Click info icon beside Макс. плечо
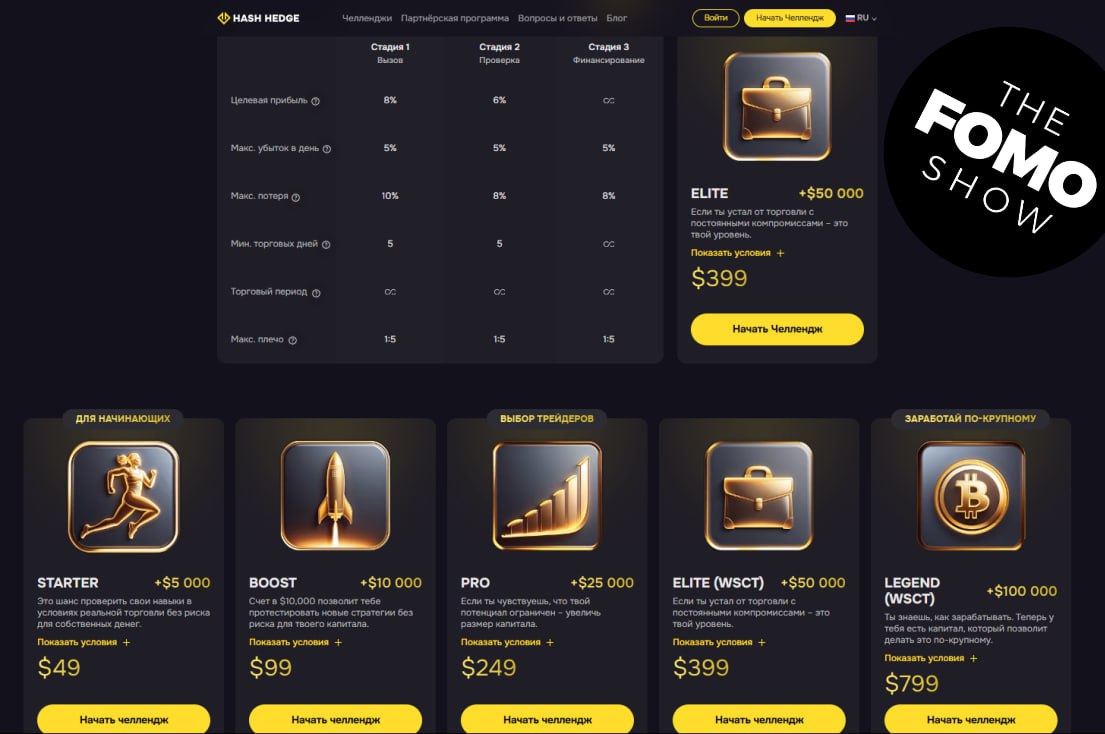Screen dimensions: 1105x734 [292, 340]
